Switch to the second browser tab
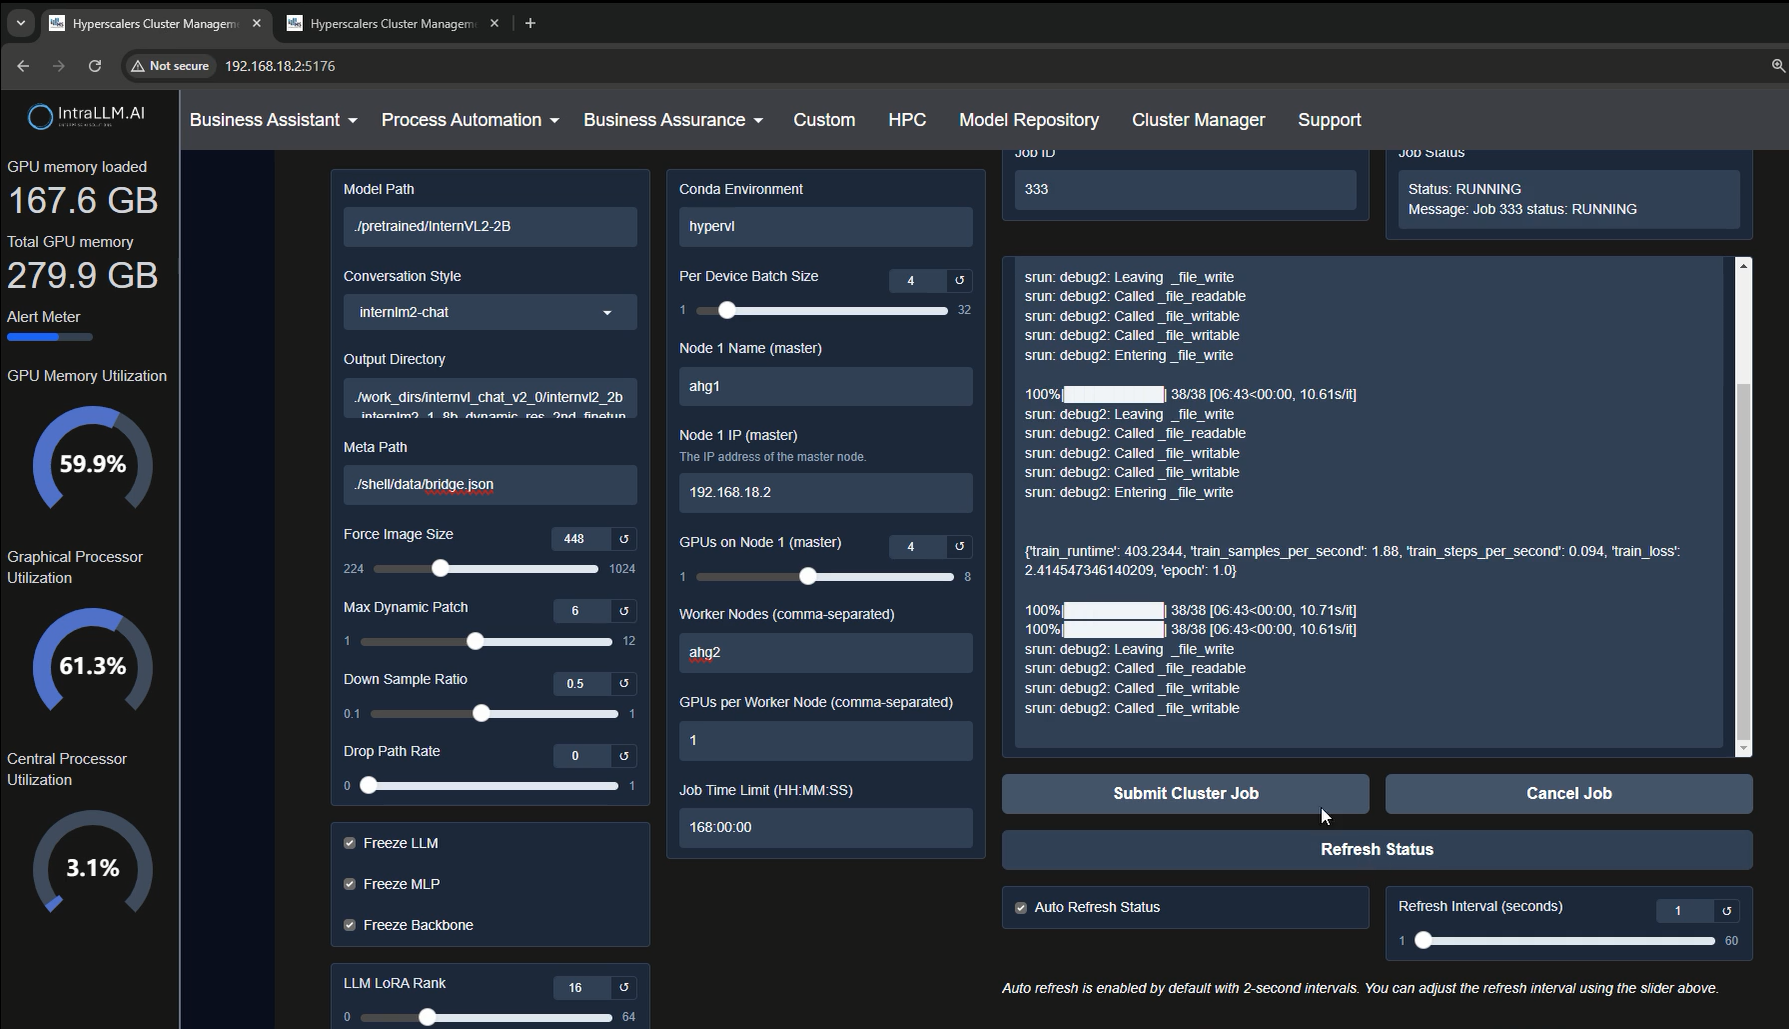The height and width of the screenshot is (1029, 1789). (390, 22)
